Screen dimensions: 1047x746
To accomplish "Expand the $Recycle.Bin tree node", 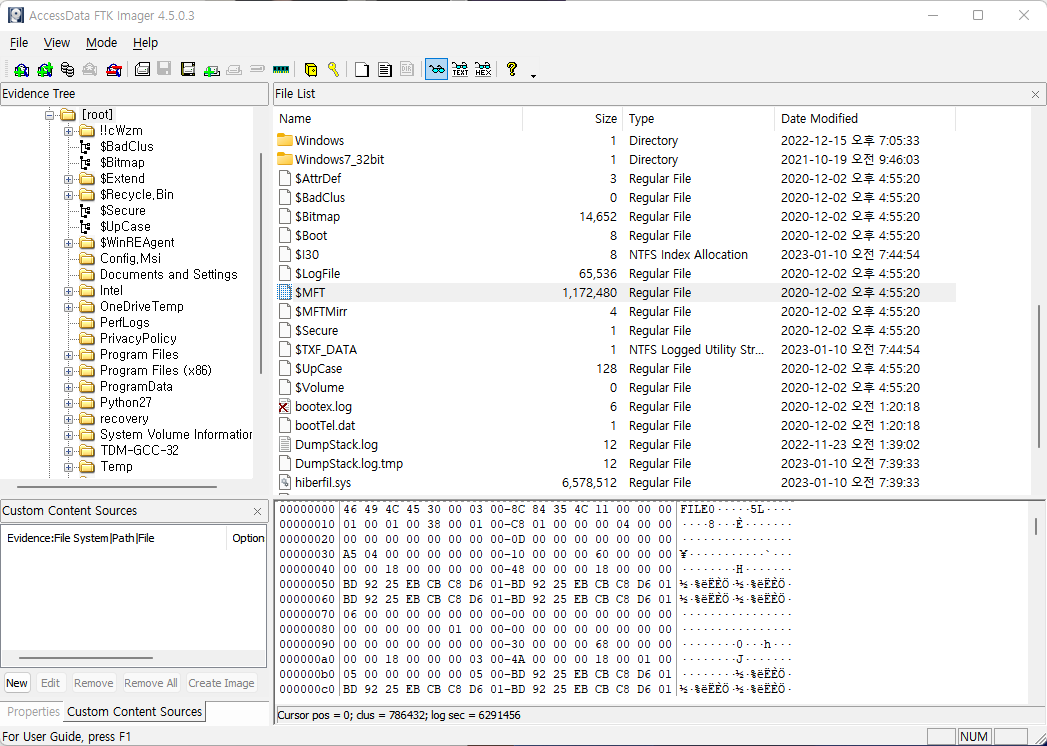I will point(68,195).
